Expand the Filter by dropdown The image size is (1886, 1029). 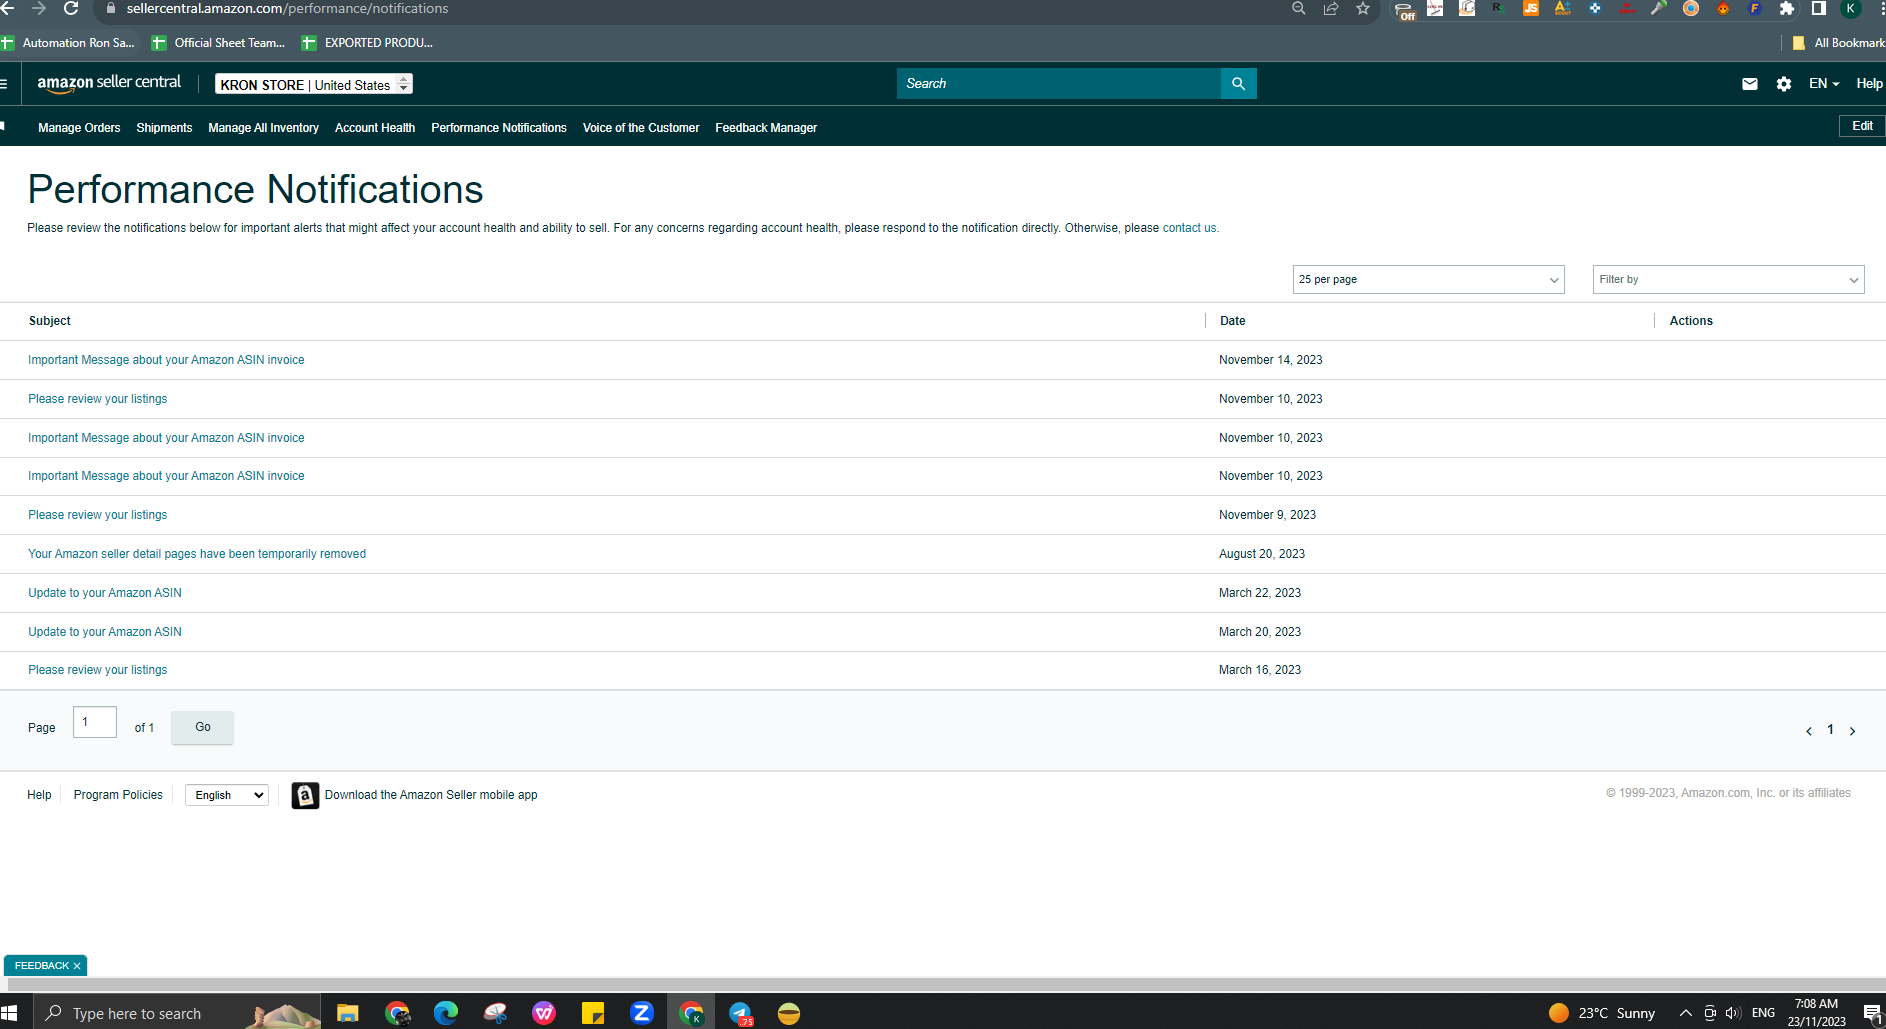click(1728, 280)
